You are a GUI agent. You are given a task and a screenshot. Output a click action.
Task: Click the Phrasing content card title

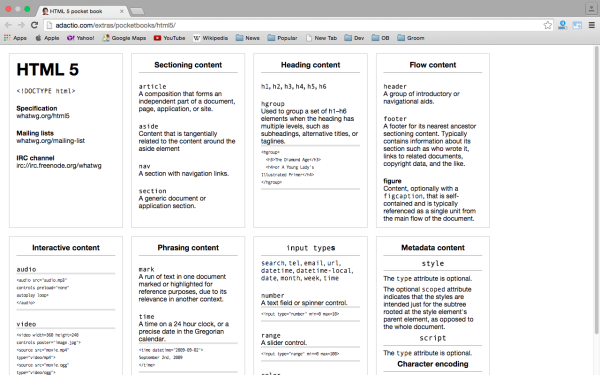[x=188, y=248]
